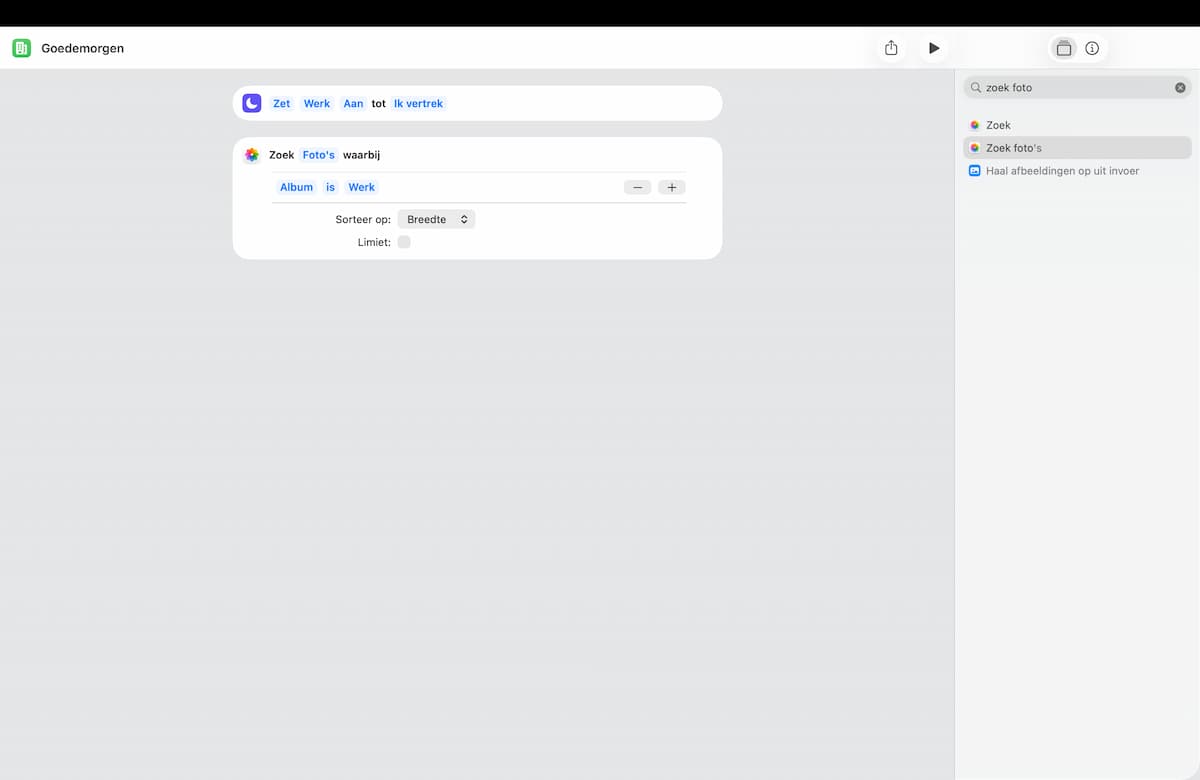Screen dimensions: 1200x780
Task: Toggle the action library panel icon
Action: (x=1064, y=48)
